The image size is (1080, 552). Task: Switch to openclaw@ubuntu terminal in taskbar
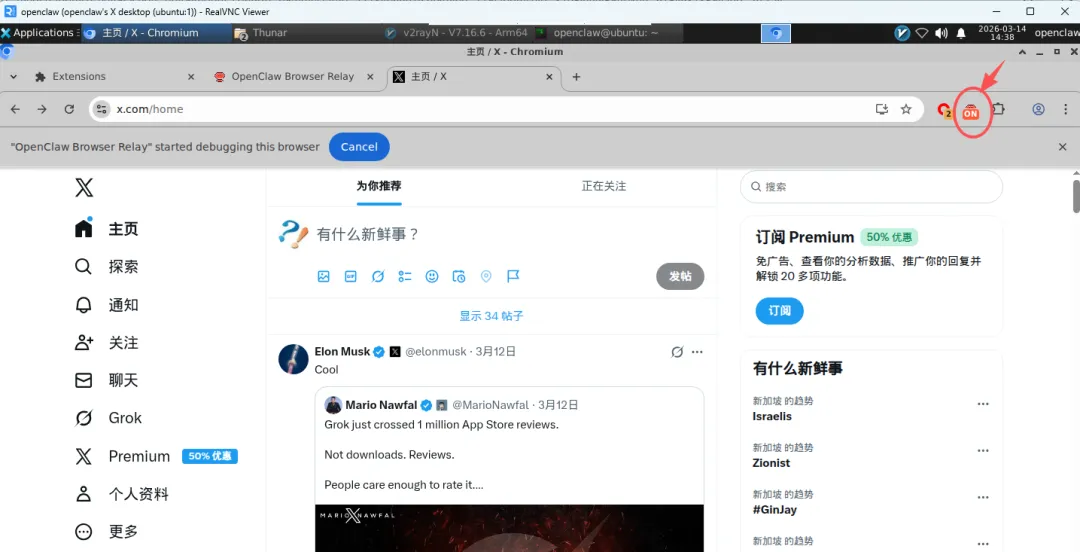coord(606,32)
